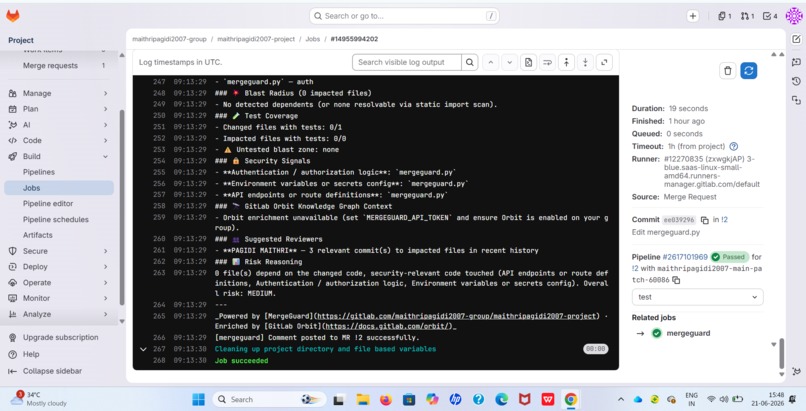The width and height of the screenshot is (806, 411).
Task: Open Merge requests in sidebar
Action: click(58, 66)
